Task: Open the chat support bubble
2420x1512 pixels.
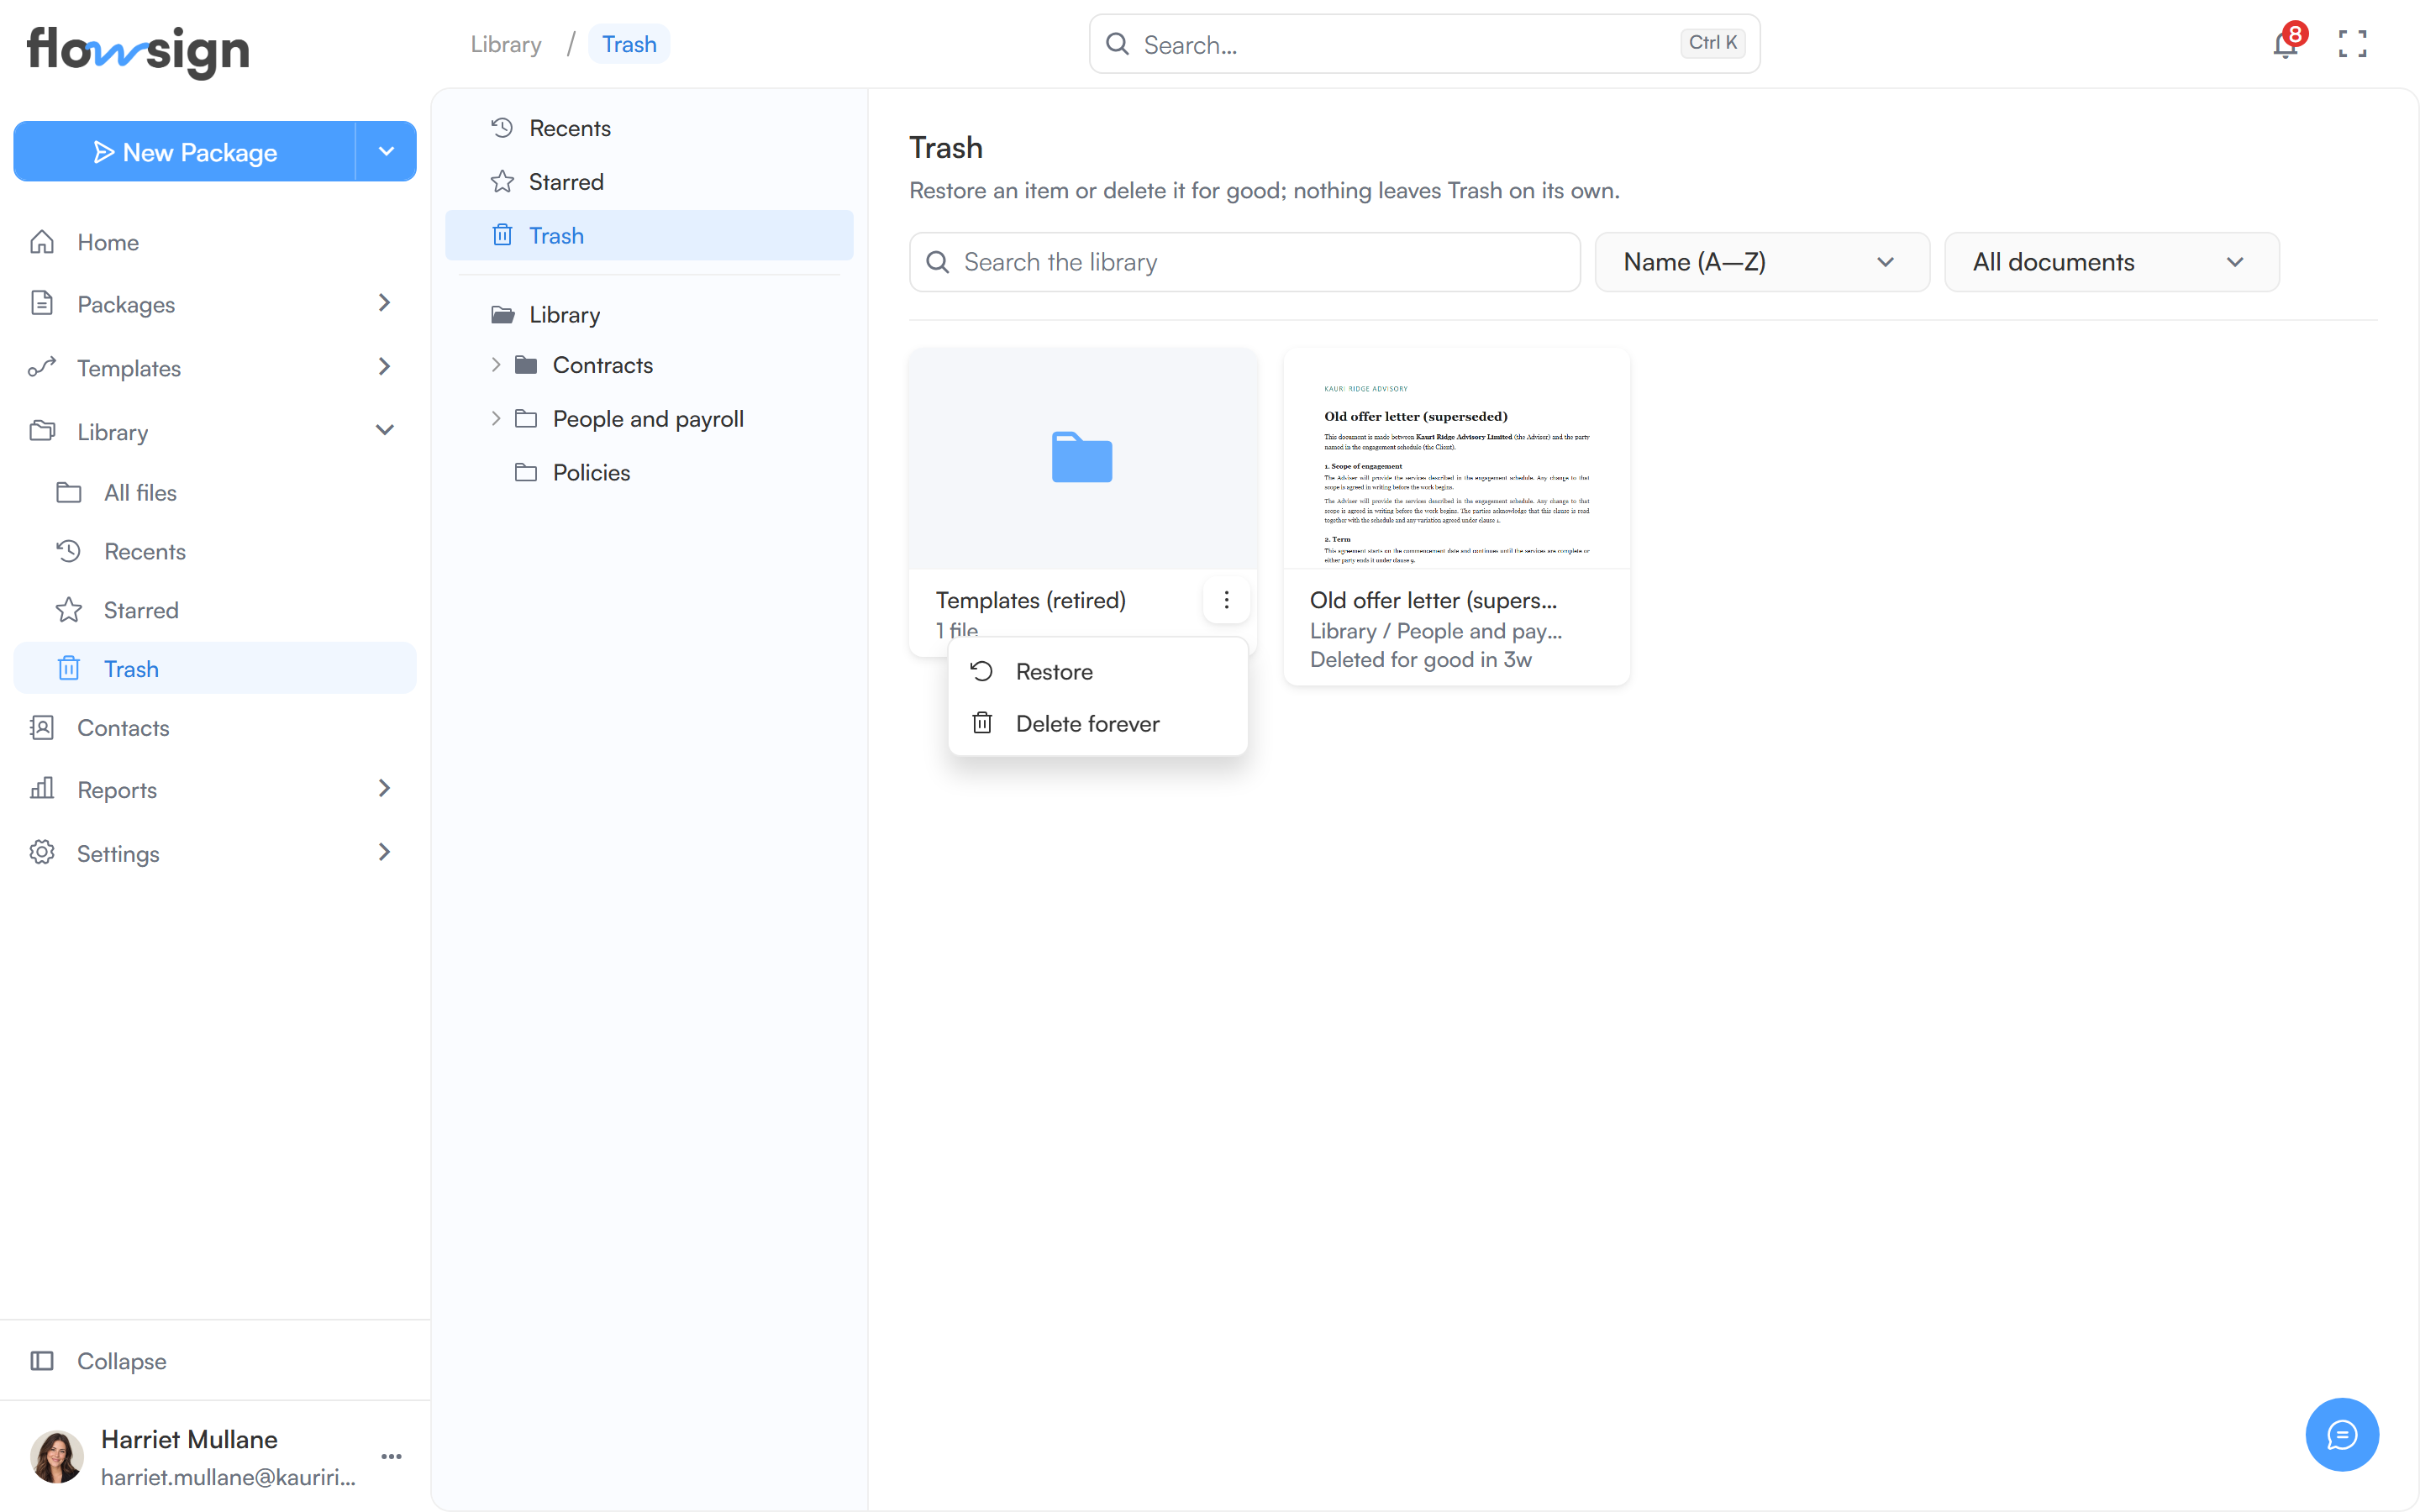Action: click(x=2342, y=1434)
